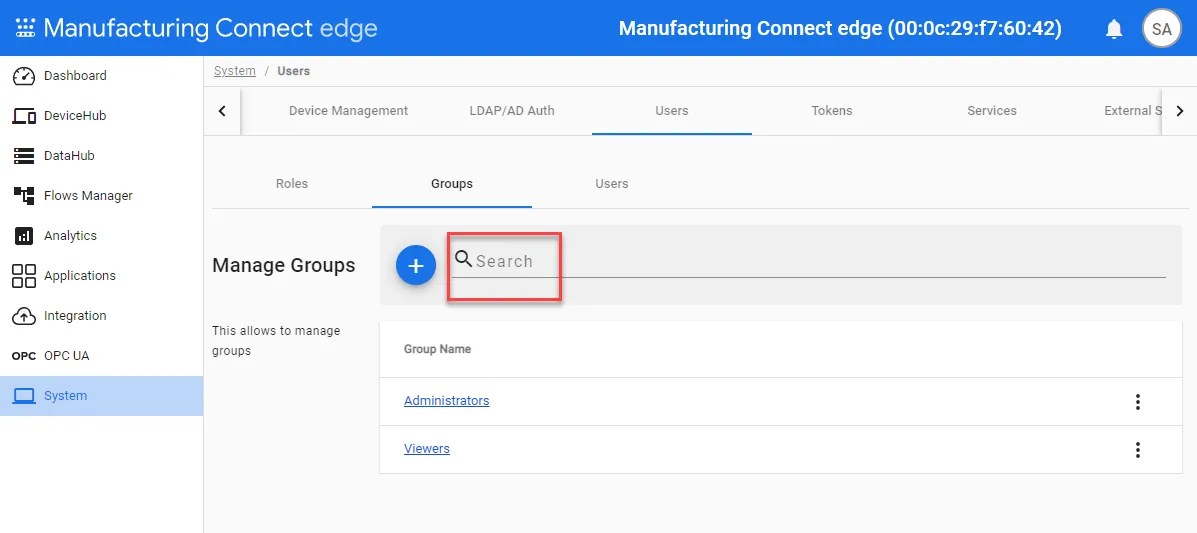This screenshot has width=1197, height=533.
Task: Click 'This allows to manage groups' description
Action: click(276, 341)
